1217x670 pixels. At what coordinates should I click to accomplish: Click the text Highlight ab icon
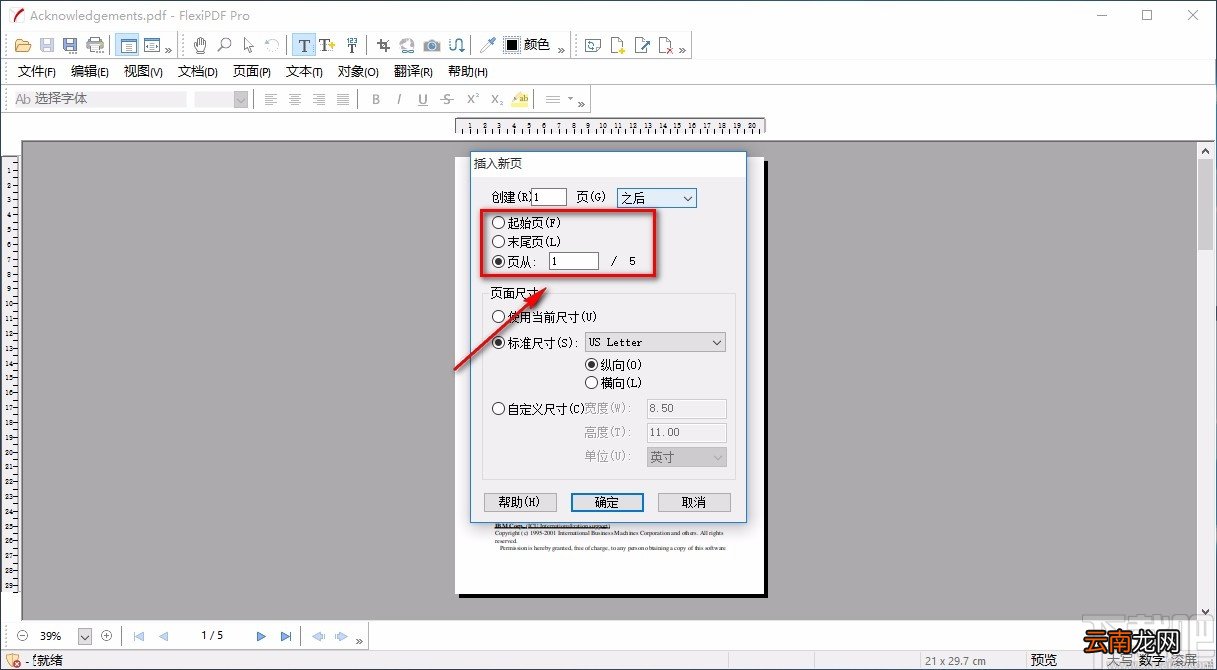520,99
